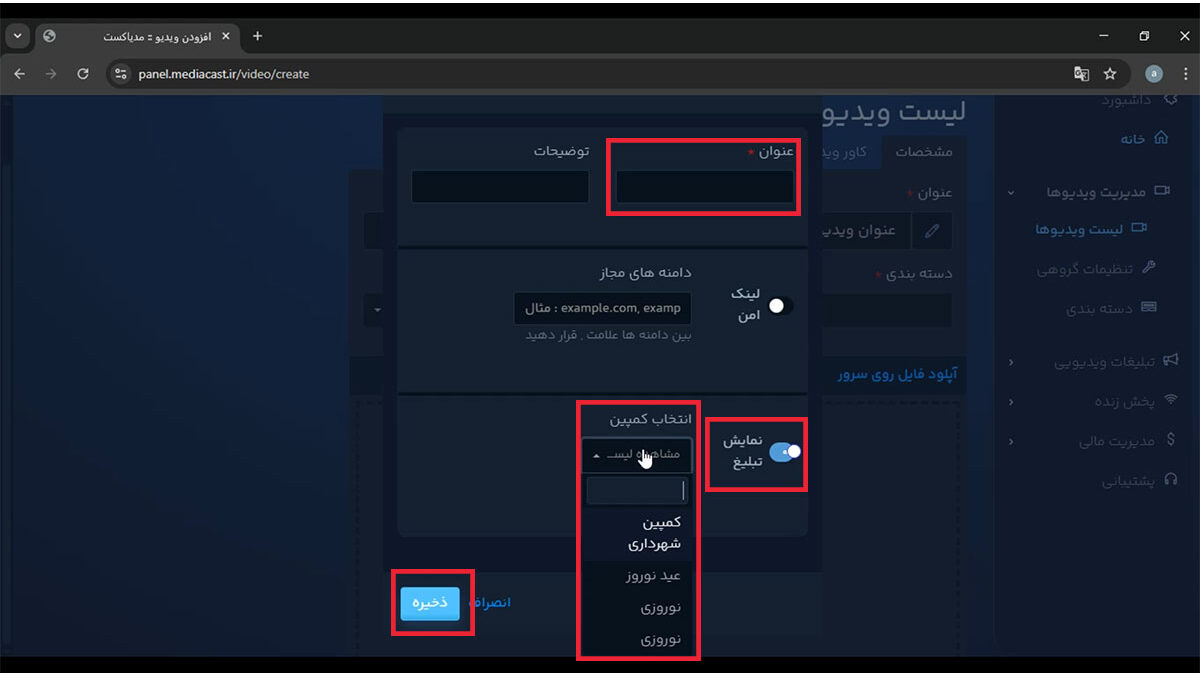Collapse the انتخاب کمپین campaign dropdown
The image size is (1200, 675).
[x=636, y=455]
